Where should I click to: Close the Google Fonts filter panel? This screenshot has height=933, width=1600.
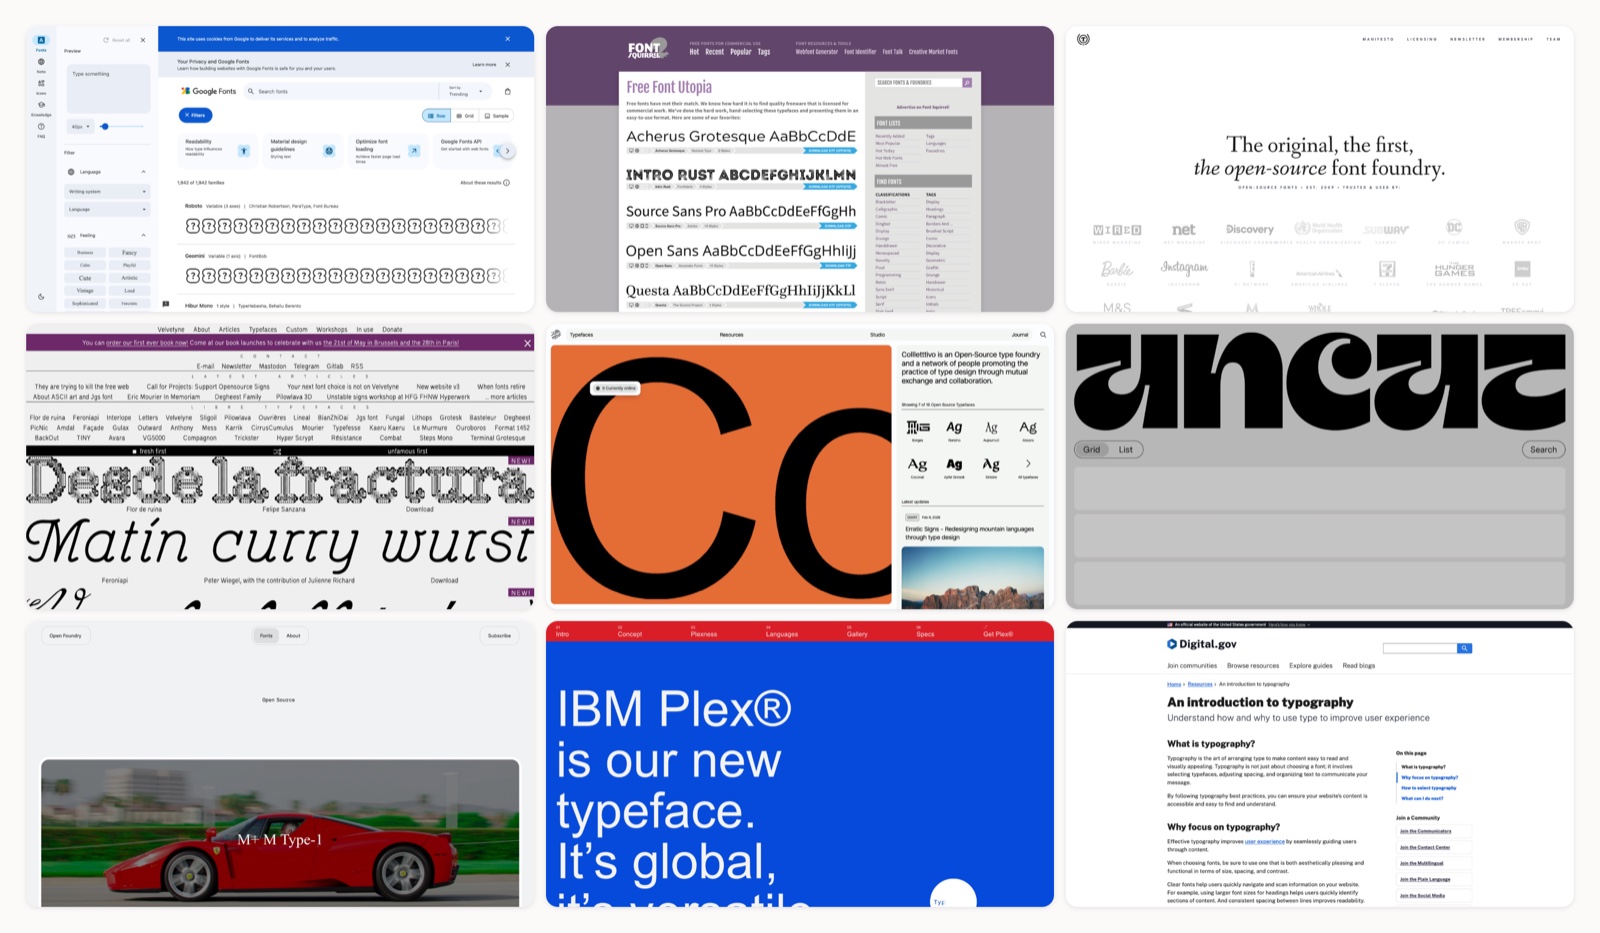pos(143,40)
